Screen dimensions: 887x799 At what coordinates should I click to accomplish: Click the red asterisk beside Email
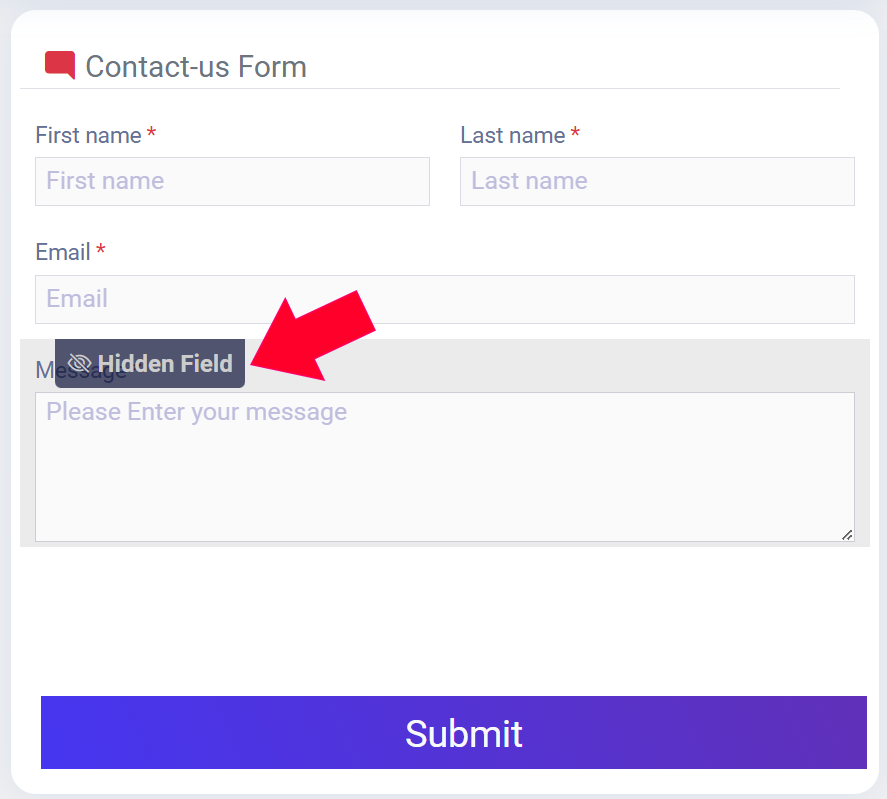click(100, 250)
